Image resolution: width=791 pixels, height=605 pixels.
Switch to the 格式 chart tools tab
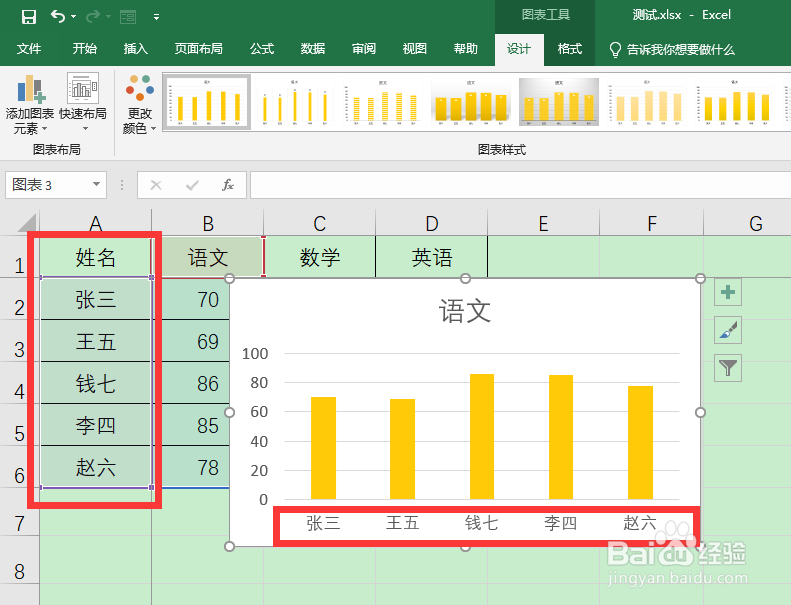point(570,49)
